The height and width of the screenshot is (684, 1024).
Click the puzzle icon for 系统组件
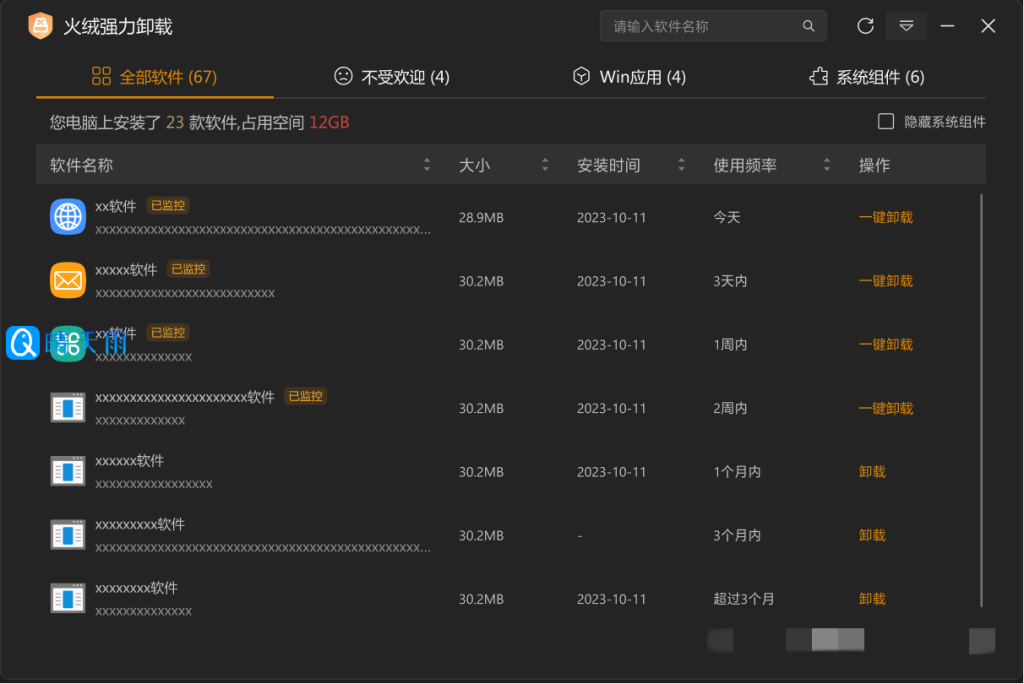pos(818,77)
